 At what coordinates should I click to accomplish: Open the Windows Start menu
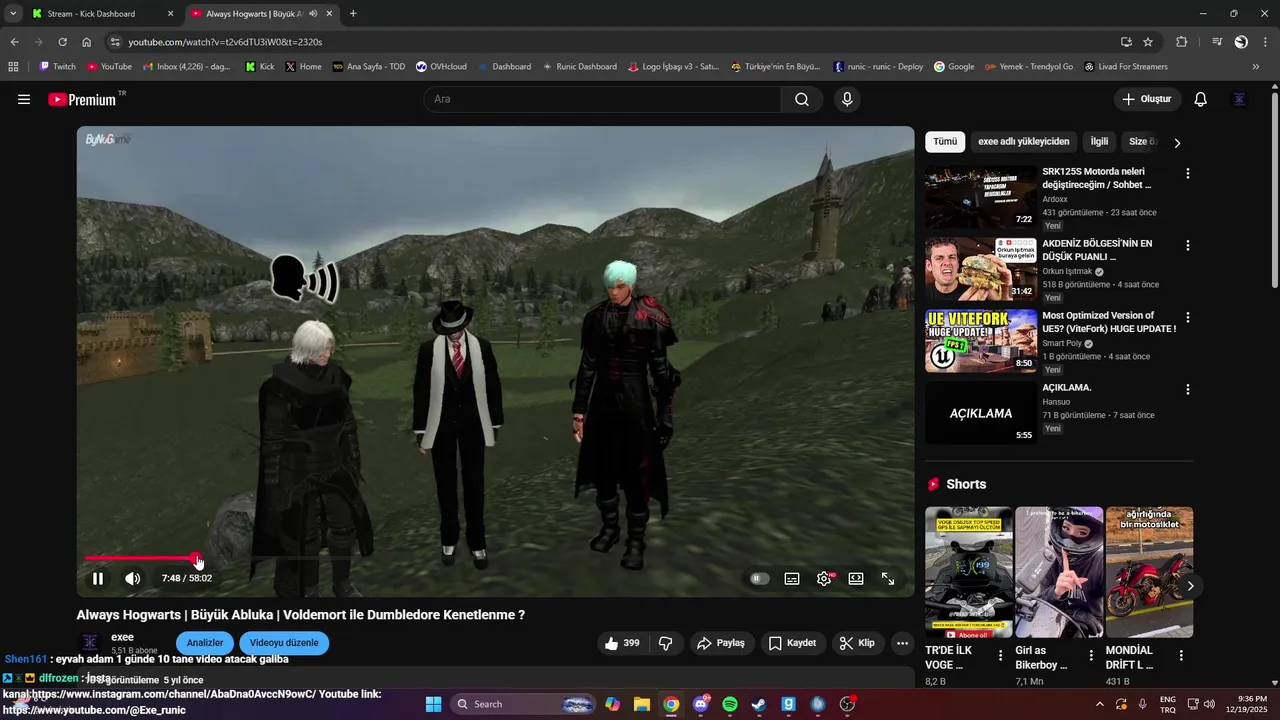(x=433, y=704)
